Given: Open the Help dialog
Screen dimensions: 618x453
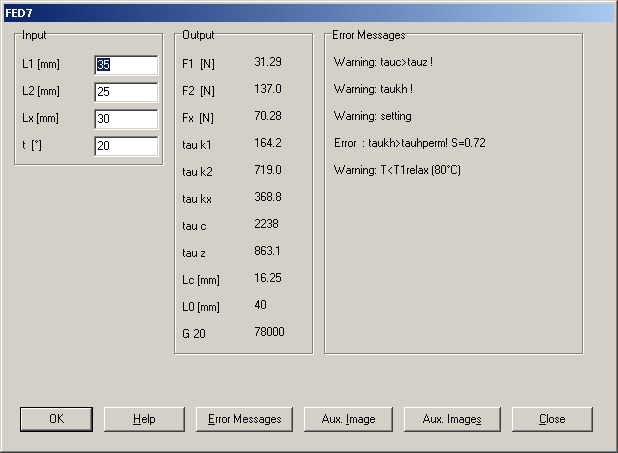Looking at the screenshot, I should [x=144, y=419].
